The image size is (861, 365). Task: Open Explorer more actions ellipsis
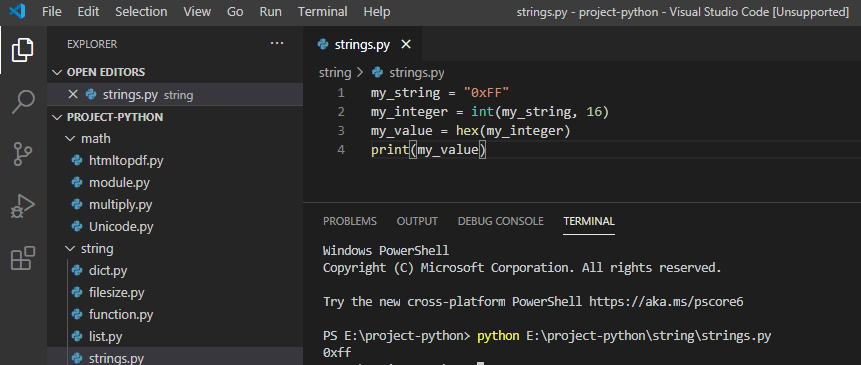[277, 43]
